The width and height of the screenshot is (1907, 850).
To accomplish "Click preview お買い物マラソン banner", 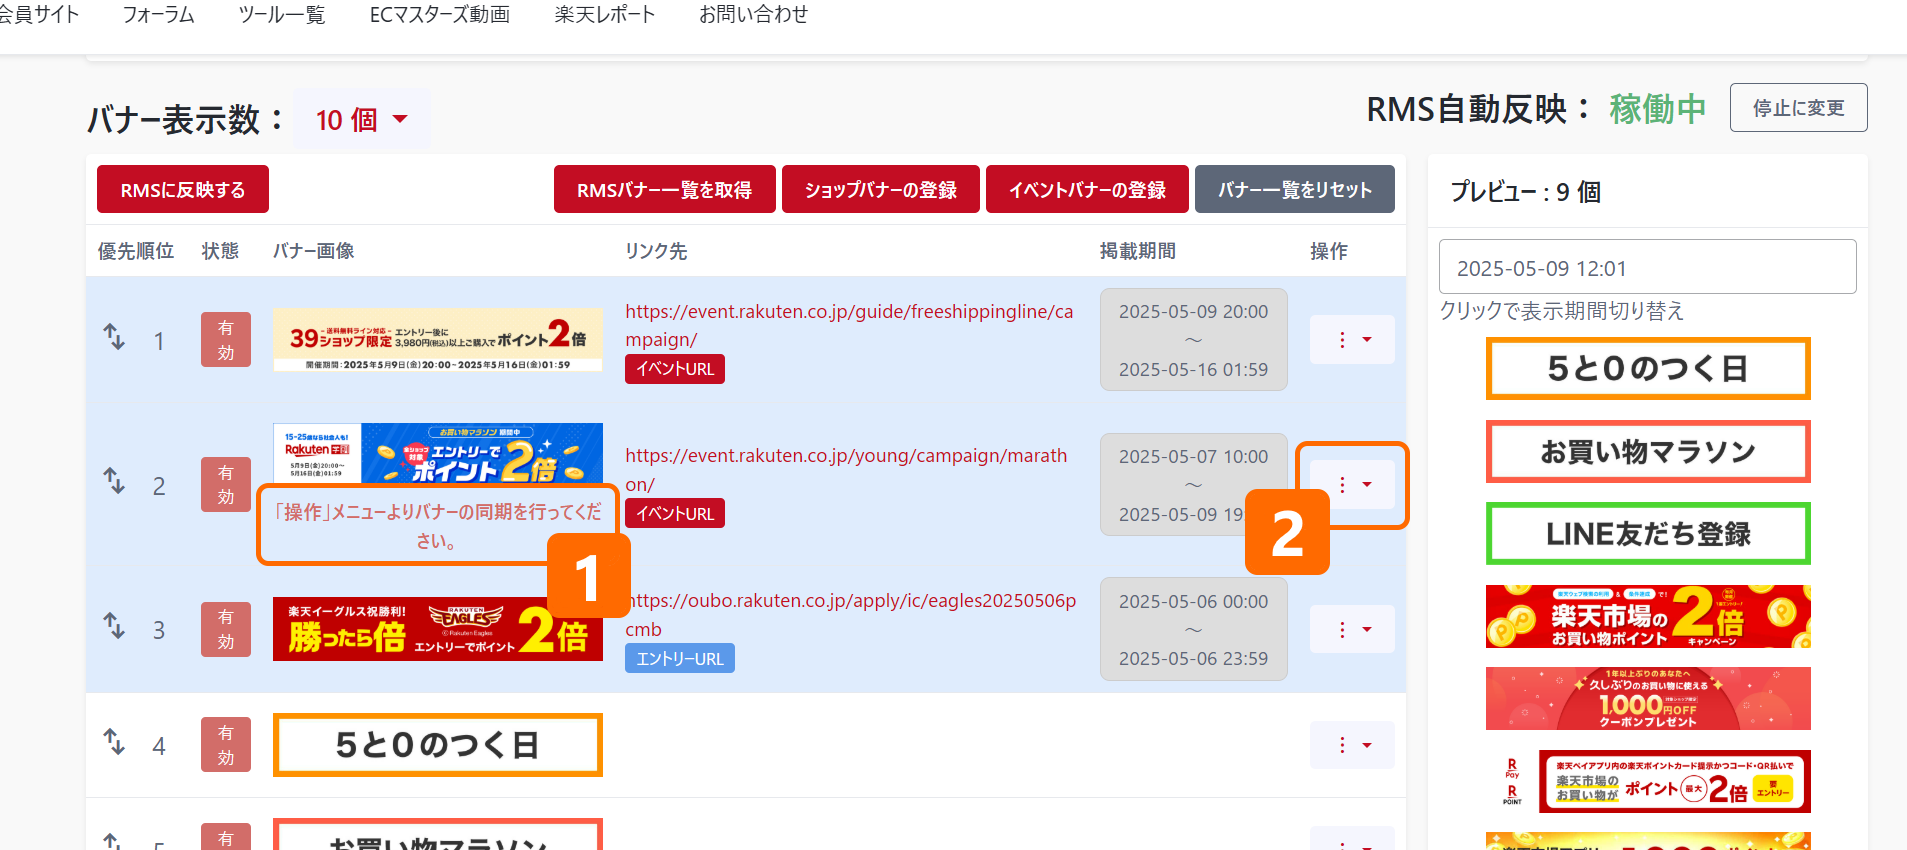I will click(x=1648, y=452).
